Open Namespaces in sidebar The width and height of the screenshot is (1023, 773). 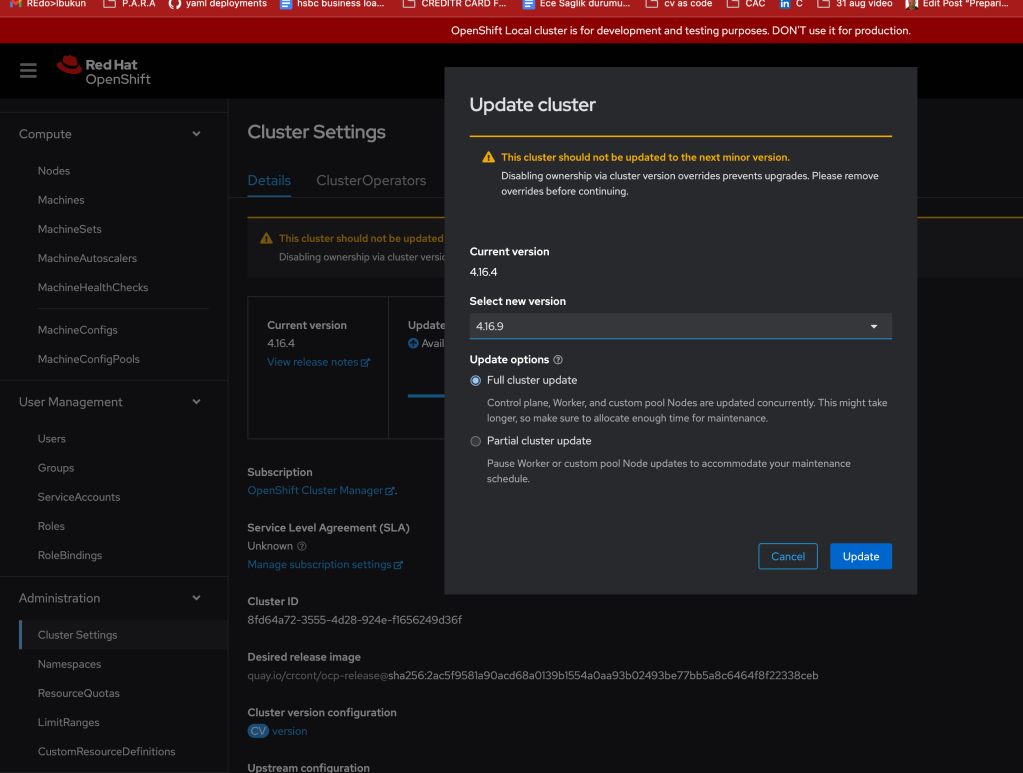[x=69, y=664]
